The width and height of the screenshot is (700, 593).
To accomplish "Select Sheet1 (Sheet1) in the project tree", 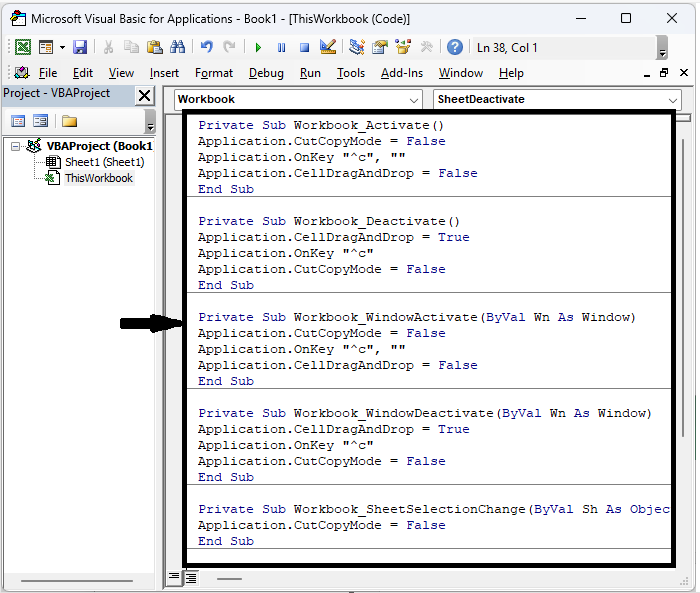I will pyautogui.click(x=104, y=162).
